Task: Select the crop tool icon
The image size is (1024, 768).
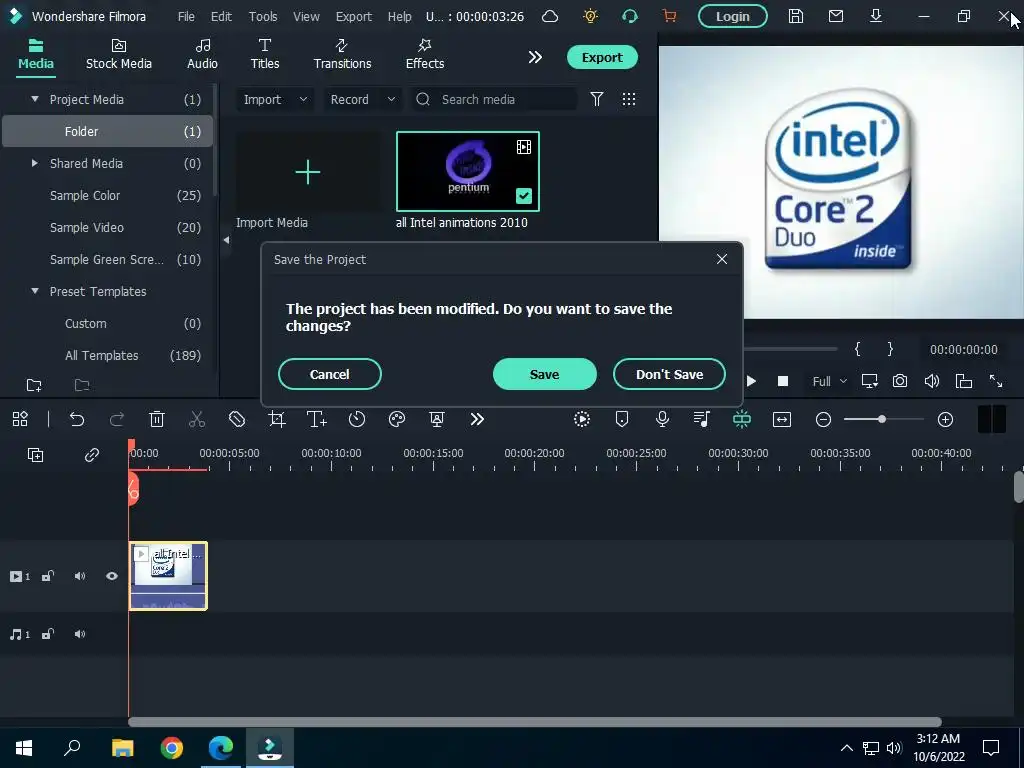Action: [277, 419]
